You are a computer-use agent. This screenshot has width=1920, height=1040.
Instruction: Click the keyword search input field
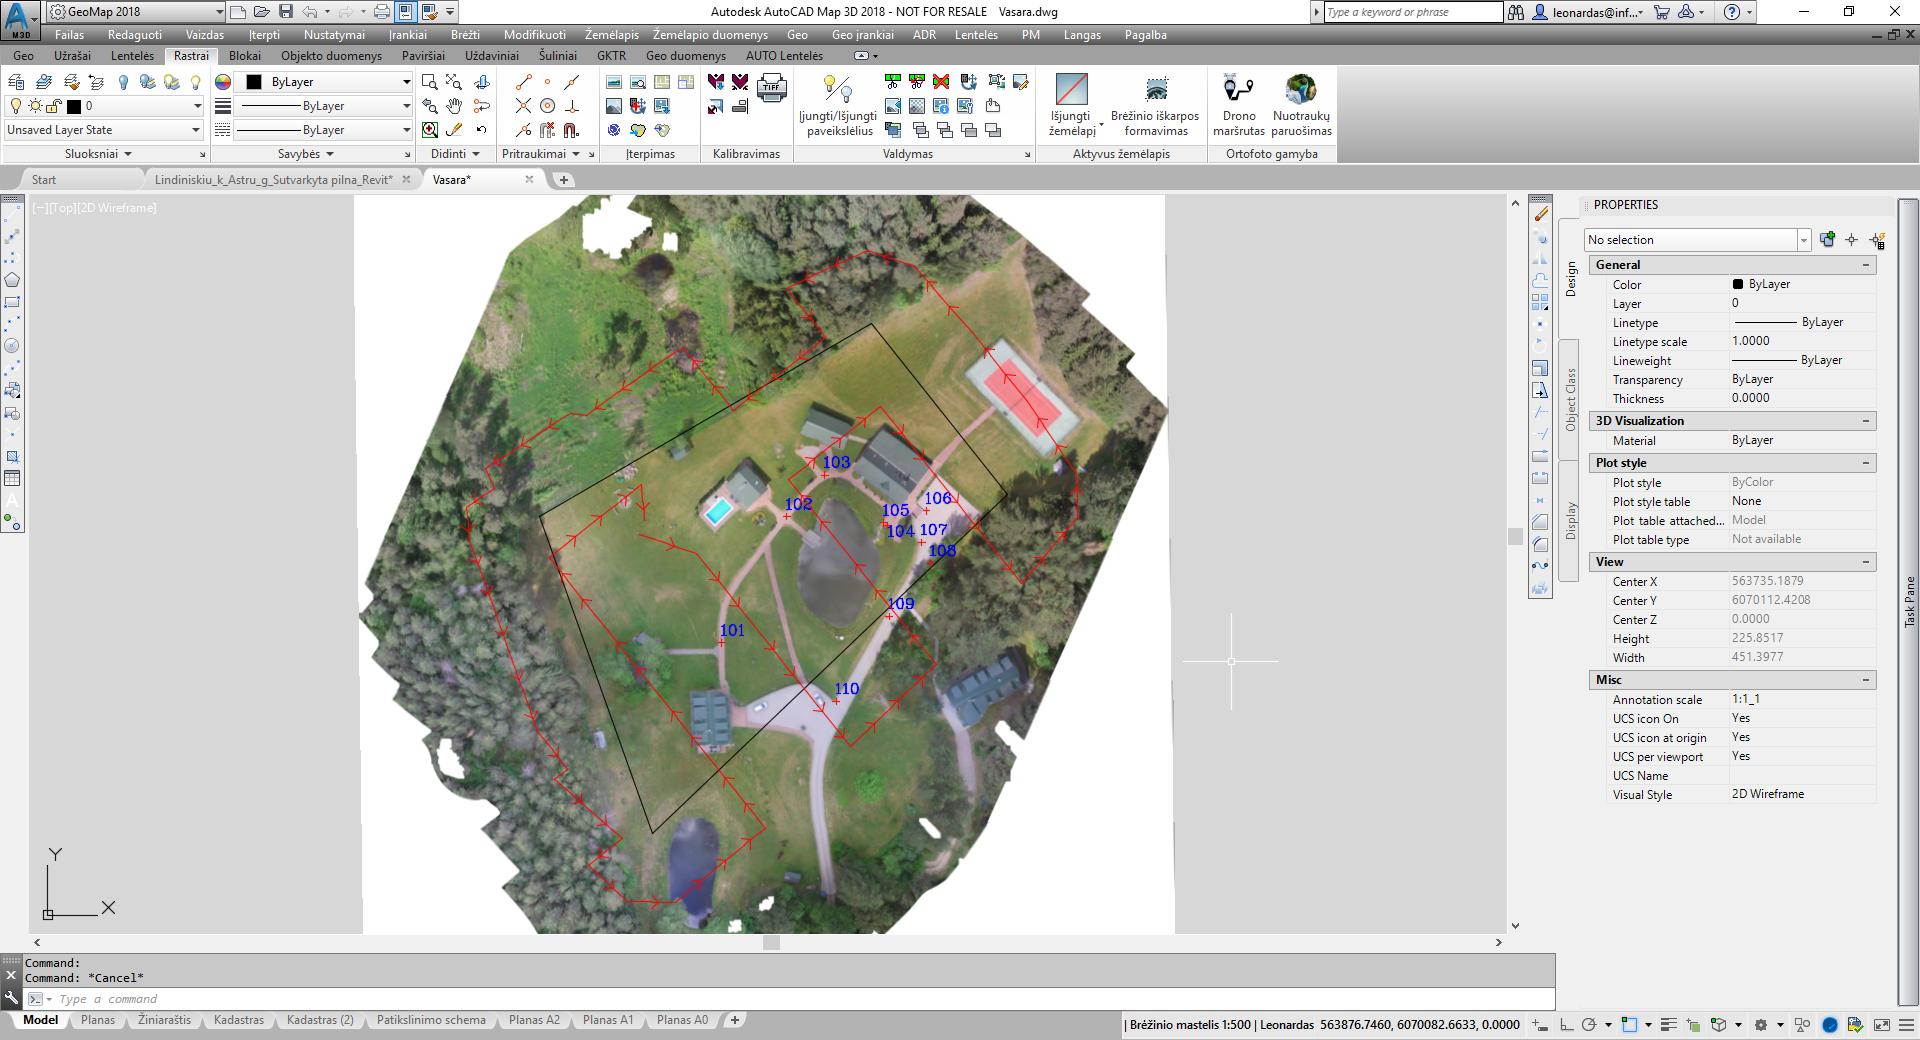[x=1412, y=12]
